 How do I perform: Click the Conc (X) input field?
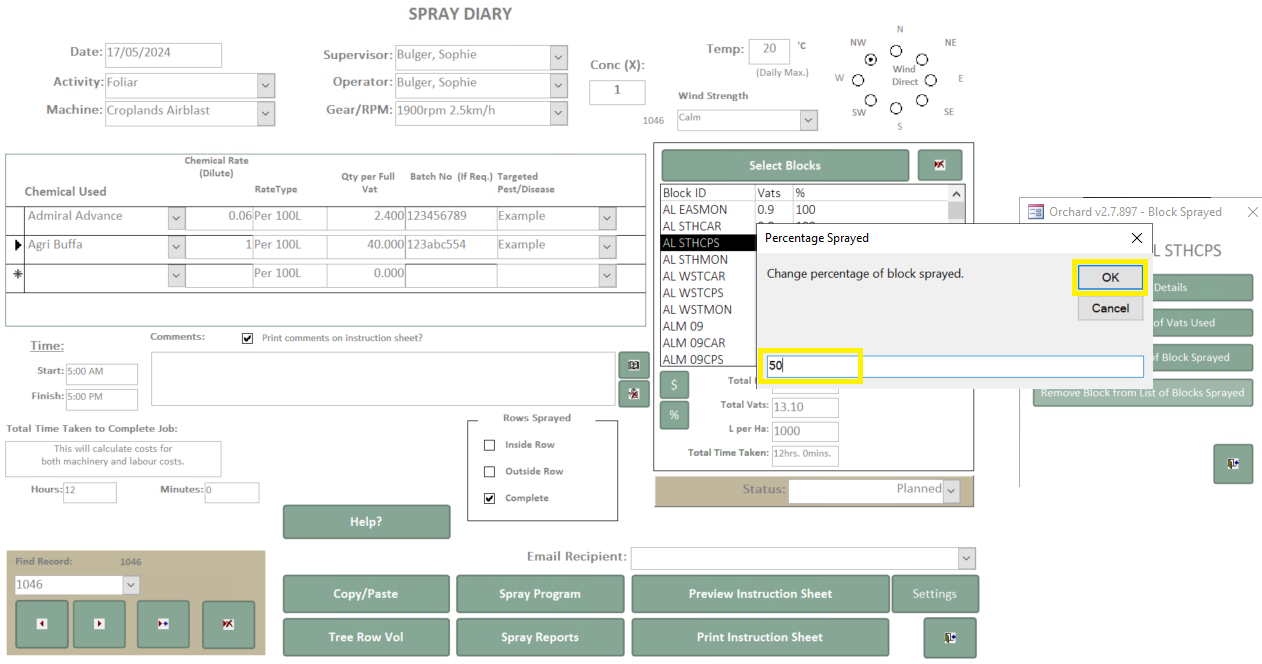tap(617, 91)
